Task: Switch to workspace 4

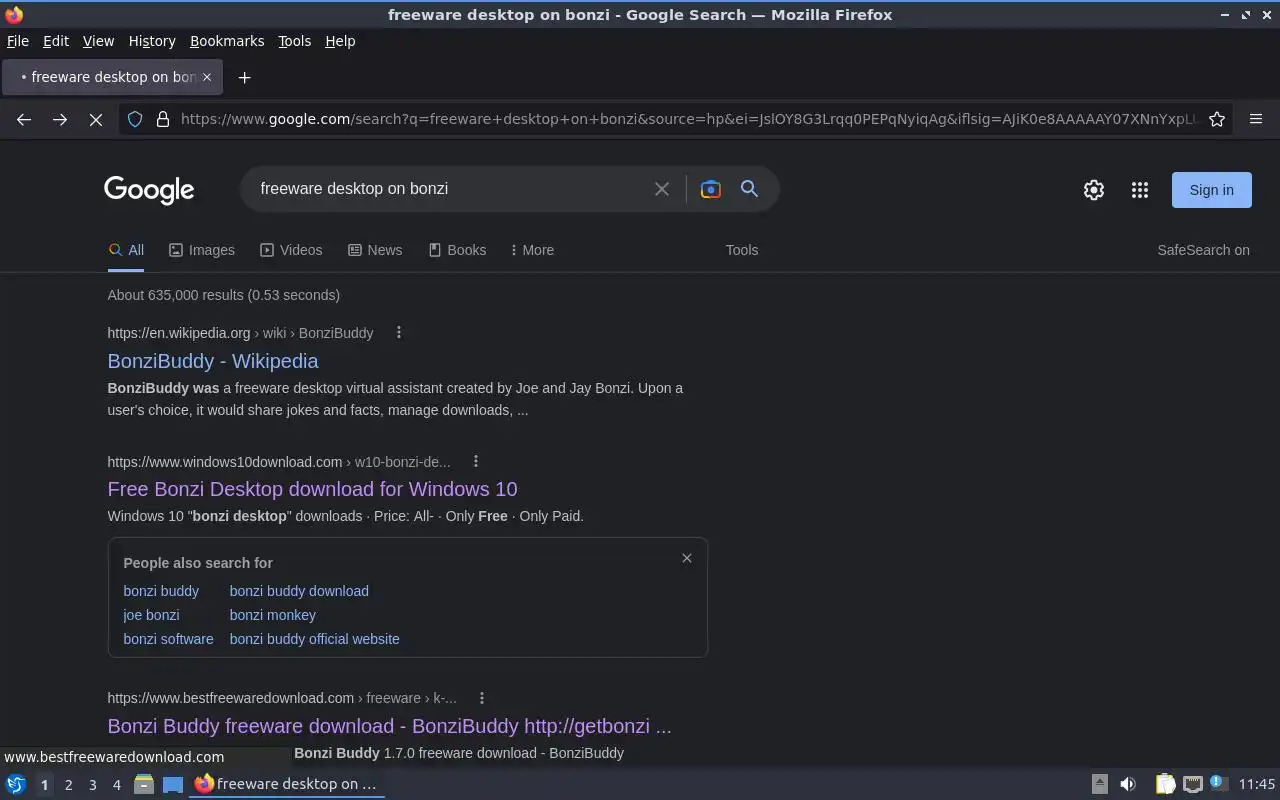Action: pos(116,785)
